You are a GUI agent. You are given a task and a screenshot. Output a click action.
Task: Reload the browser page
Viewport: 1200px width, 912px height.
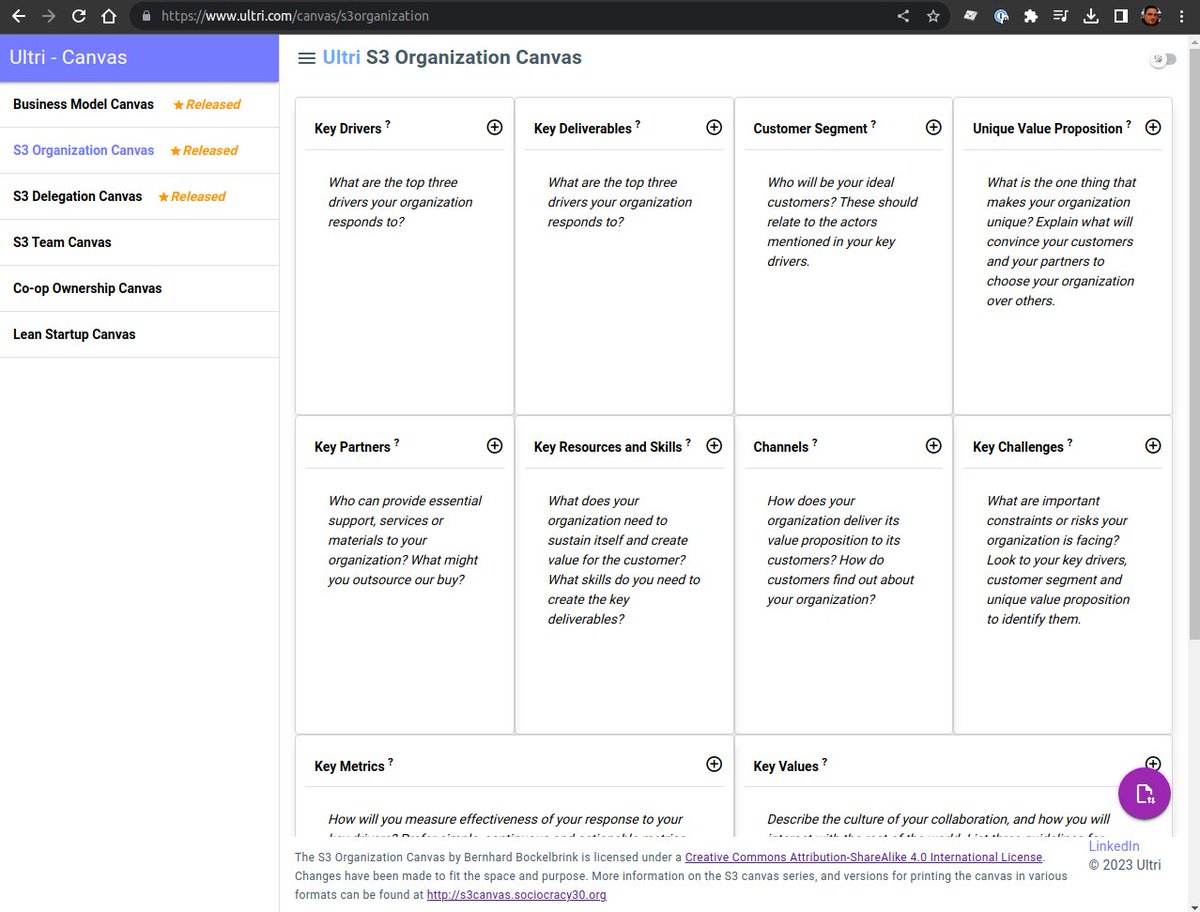pyautogui.click(x=79, y=16)
